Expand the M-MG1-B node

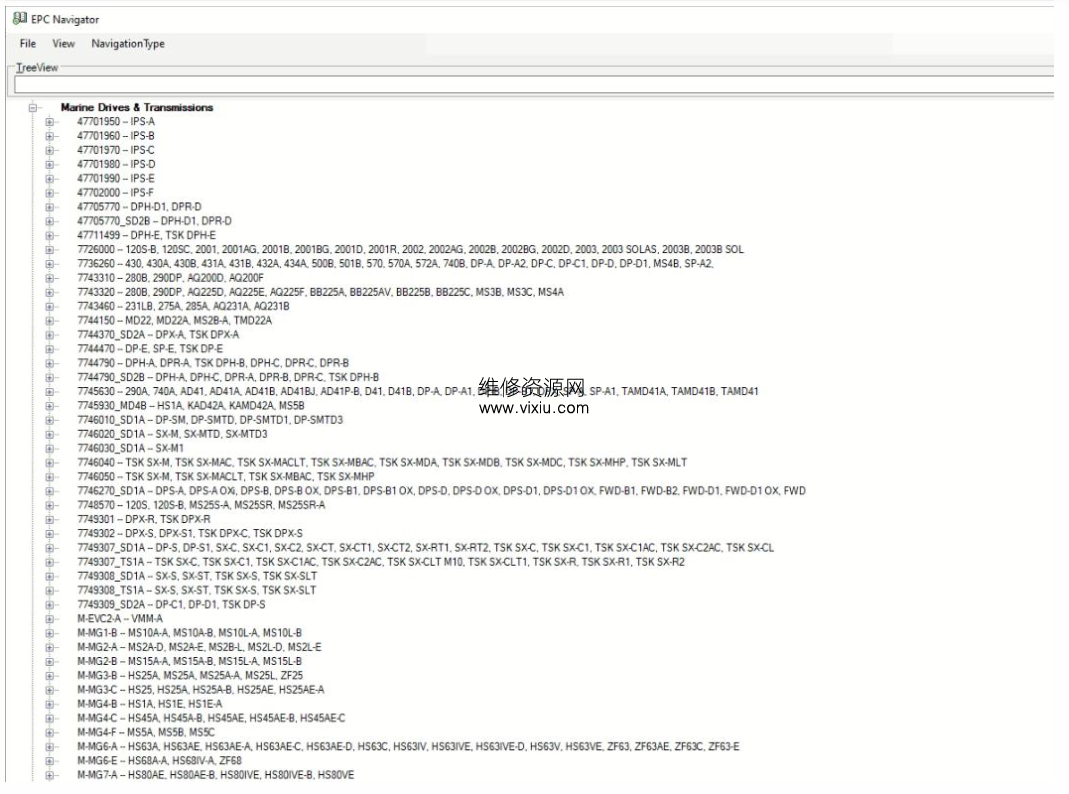click(x=49, y=633)
